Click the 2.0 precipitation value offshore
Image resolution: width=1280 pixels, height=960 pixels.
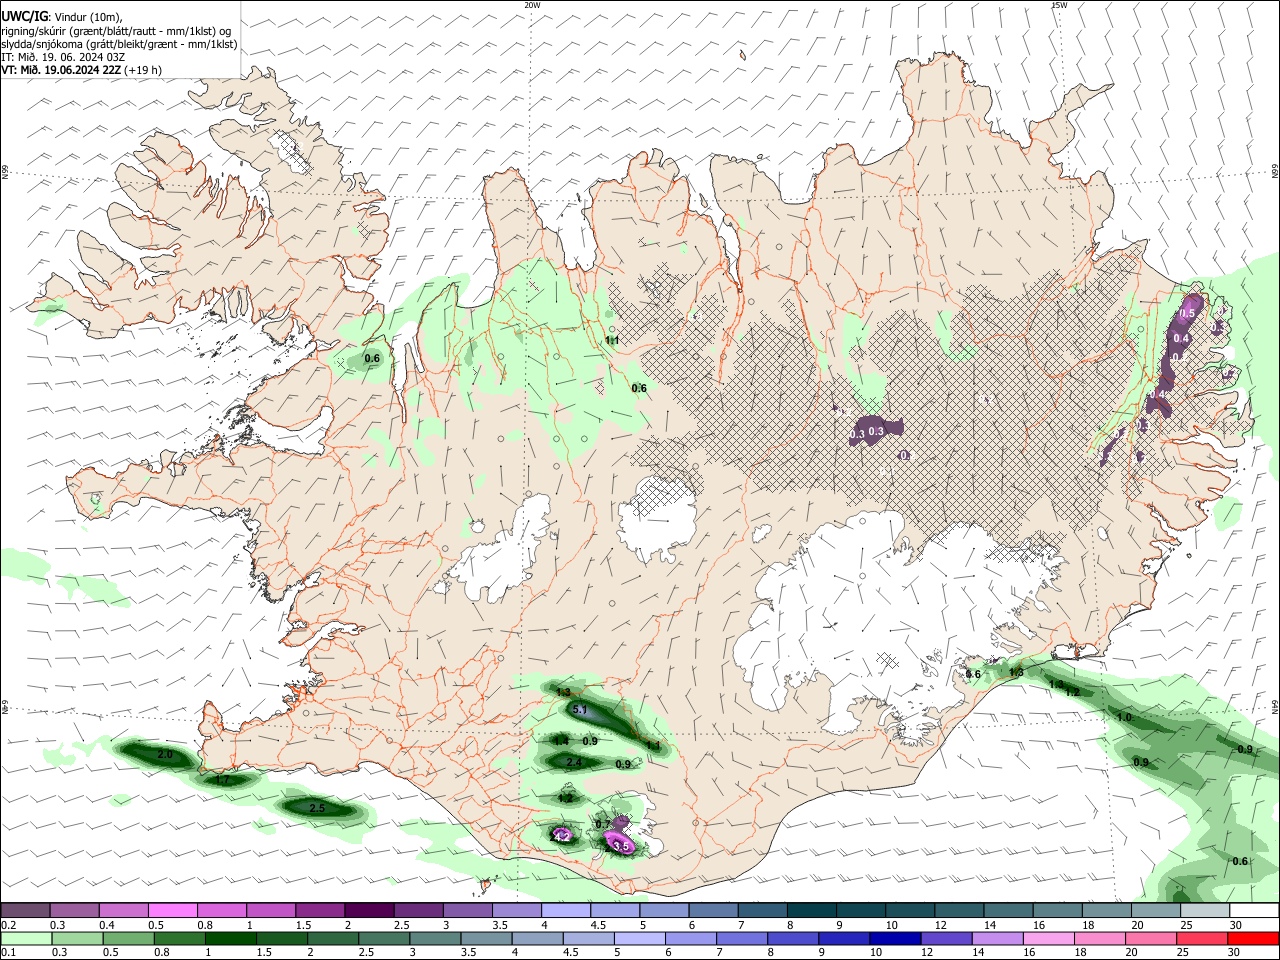[165, 754]
